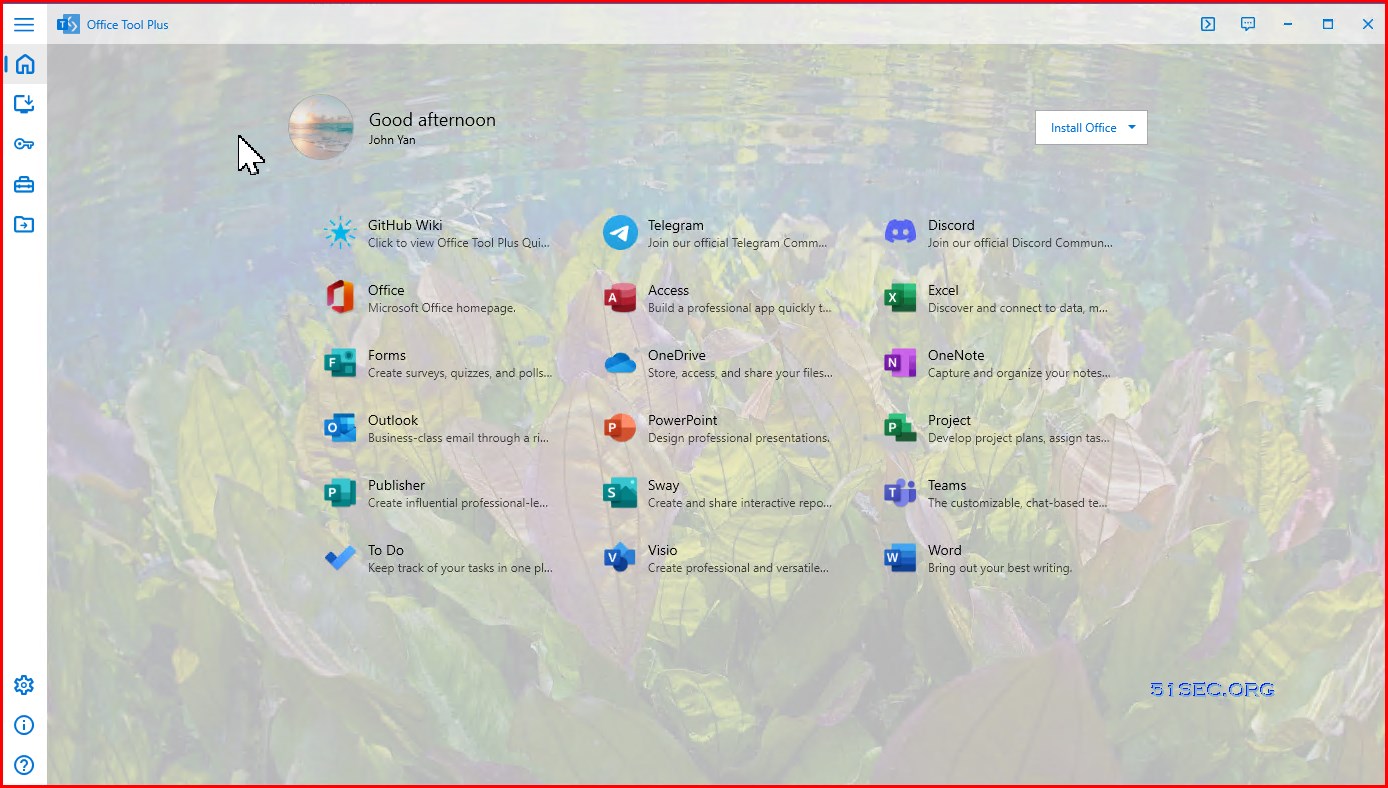Screen dimensions: 1388x788
Task: Open the Forms link title
Action: click(387, 355)
